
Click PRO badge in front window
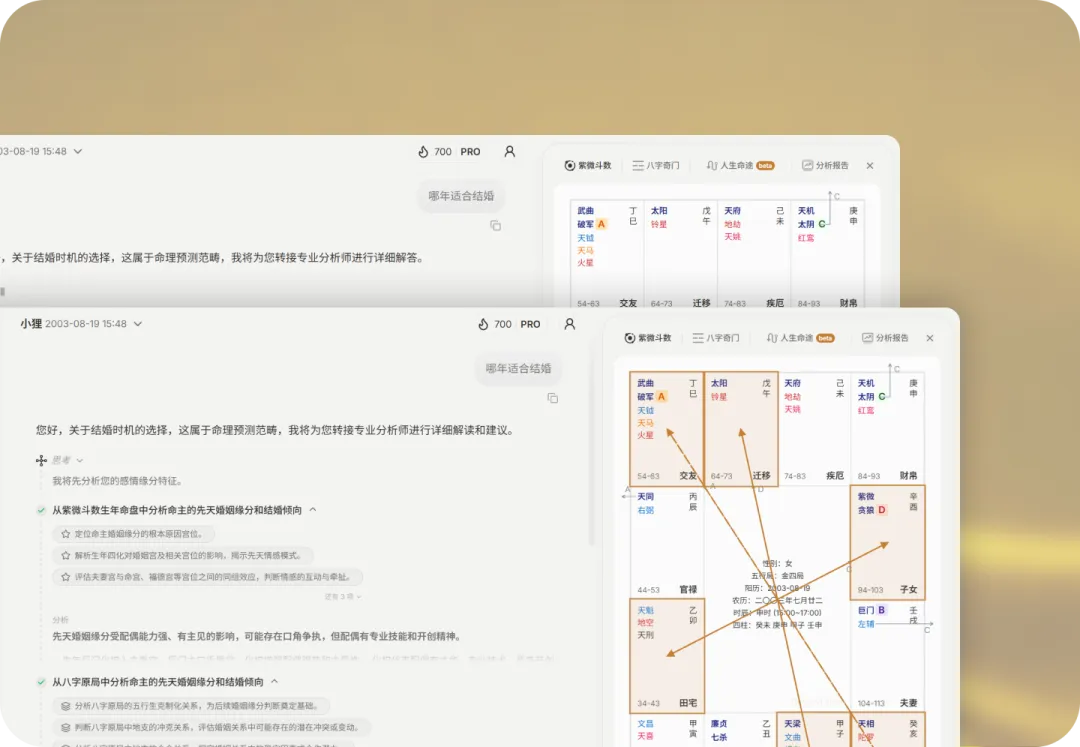point(530,324)
